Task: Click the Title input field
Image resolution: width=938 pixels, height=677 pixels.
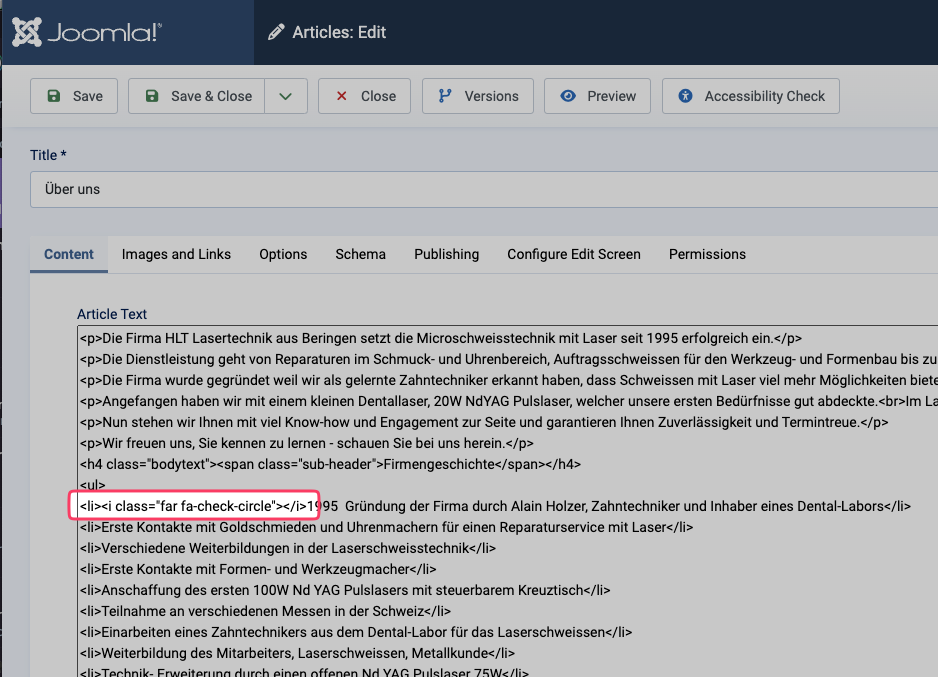Action: click(x=484, y=190)
